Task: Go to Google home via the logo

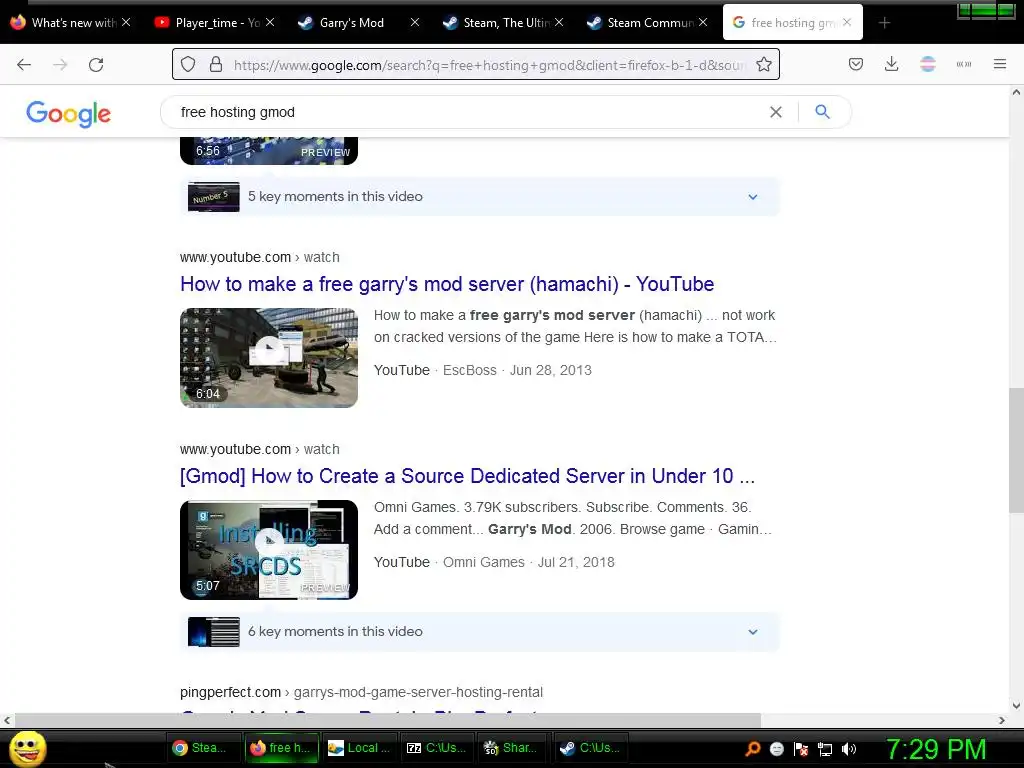Action: [69, 114]
